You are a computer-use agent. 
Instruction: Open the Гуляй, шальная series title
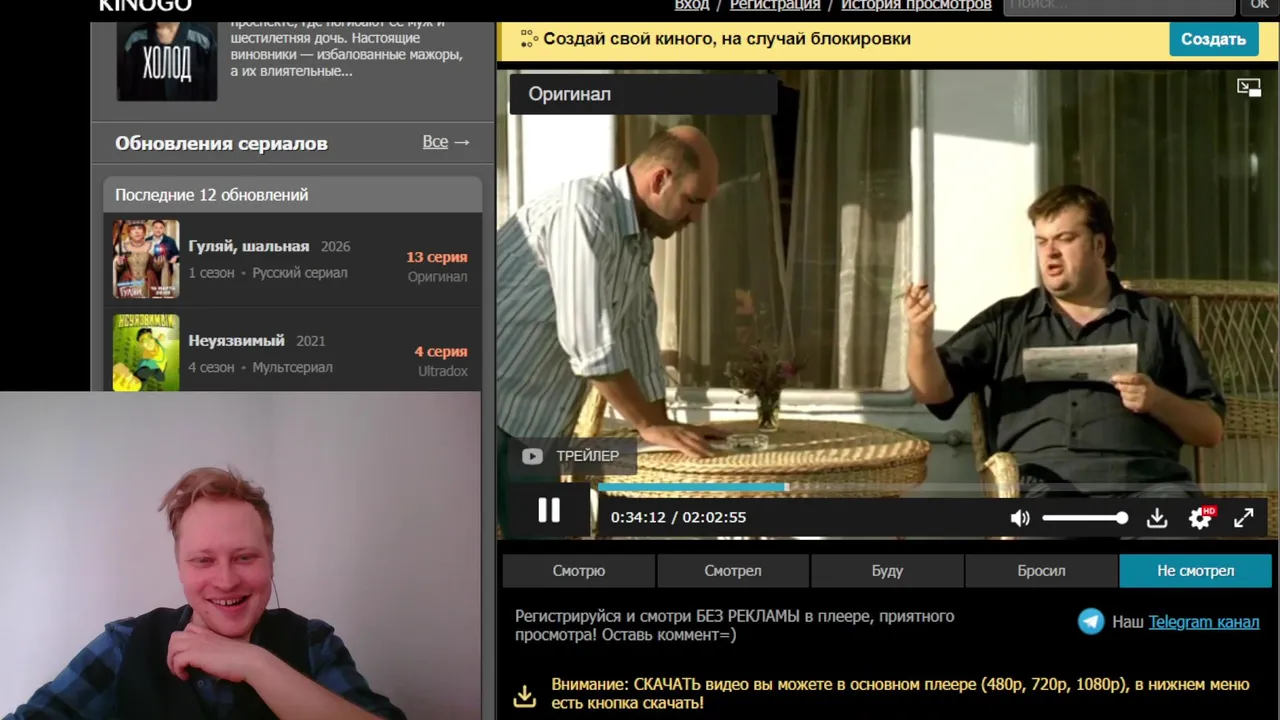[x=249, y=246]
